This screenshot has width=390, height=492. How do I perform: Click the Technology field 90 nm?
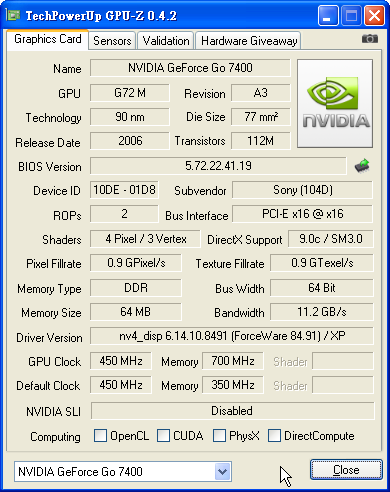130,117
